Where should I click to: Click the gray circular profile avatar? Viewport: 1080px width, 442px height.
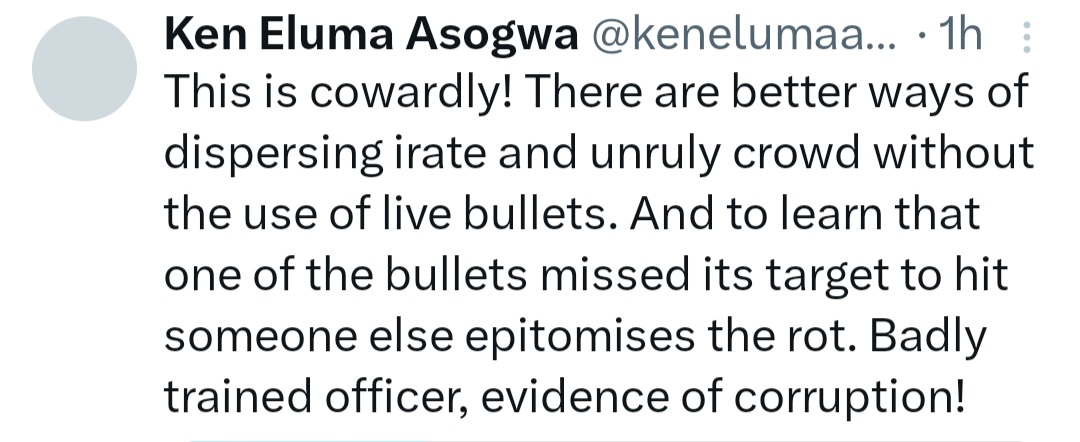click(x=84, y=69)
